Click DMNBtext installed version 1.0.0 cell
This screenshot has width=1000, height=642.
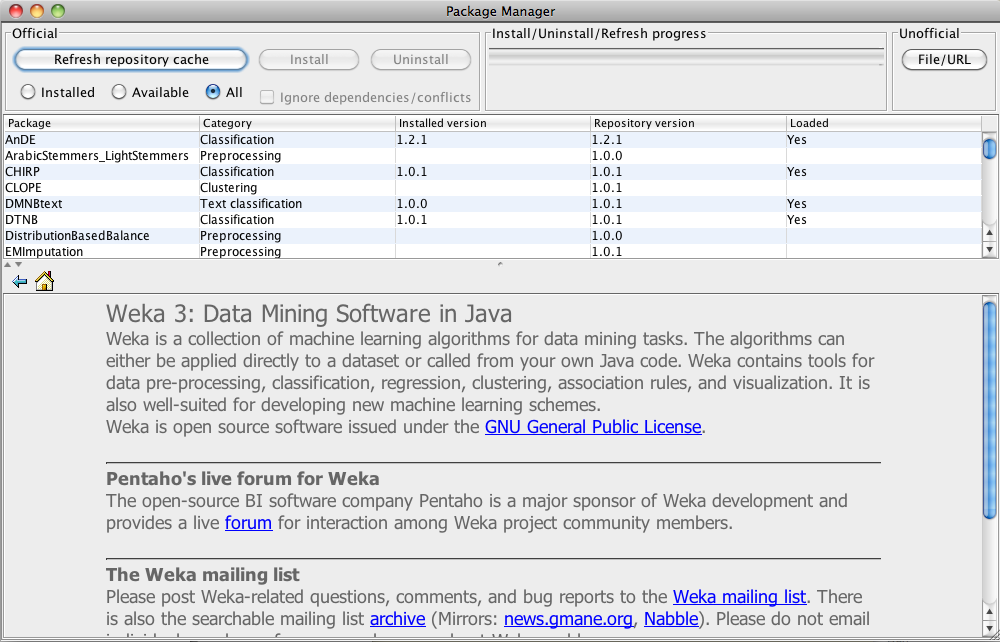pos(493,203)
